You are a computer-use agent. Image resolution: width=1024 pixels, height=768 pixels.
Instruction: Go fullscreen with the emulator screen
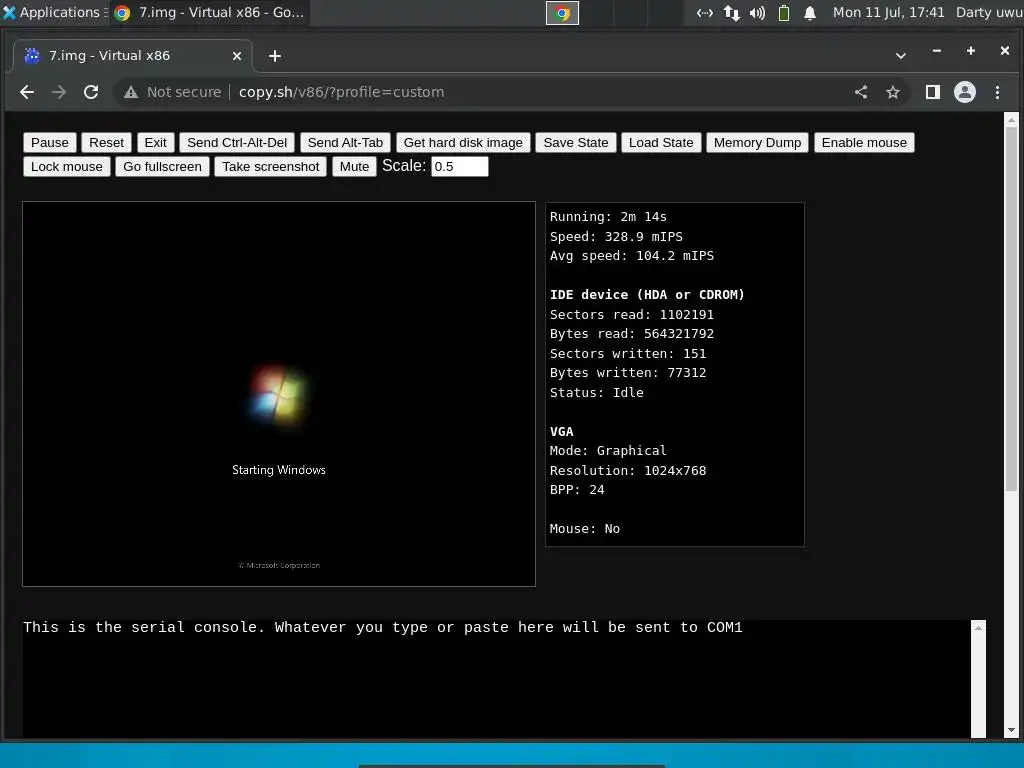pos(163,167)
